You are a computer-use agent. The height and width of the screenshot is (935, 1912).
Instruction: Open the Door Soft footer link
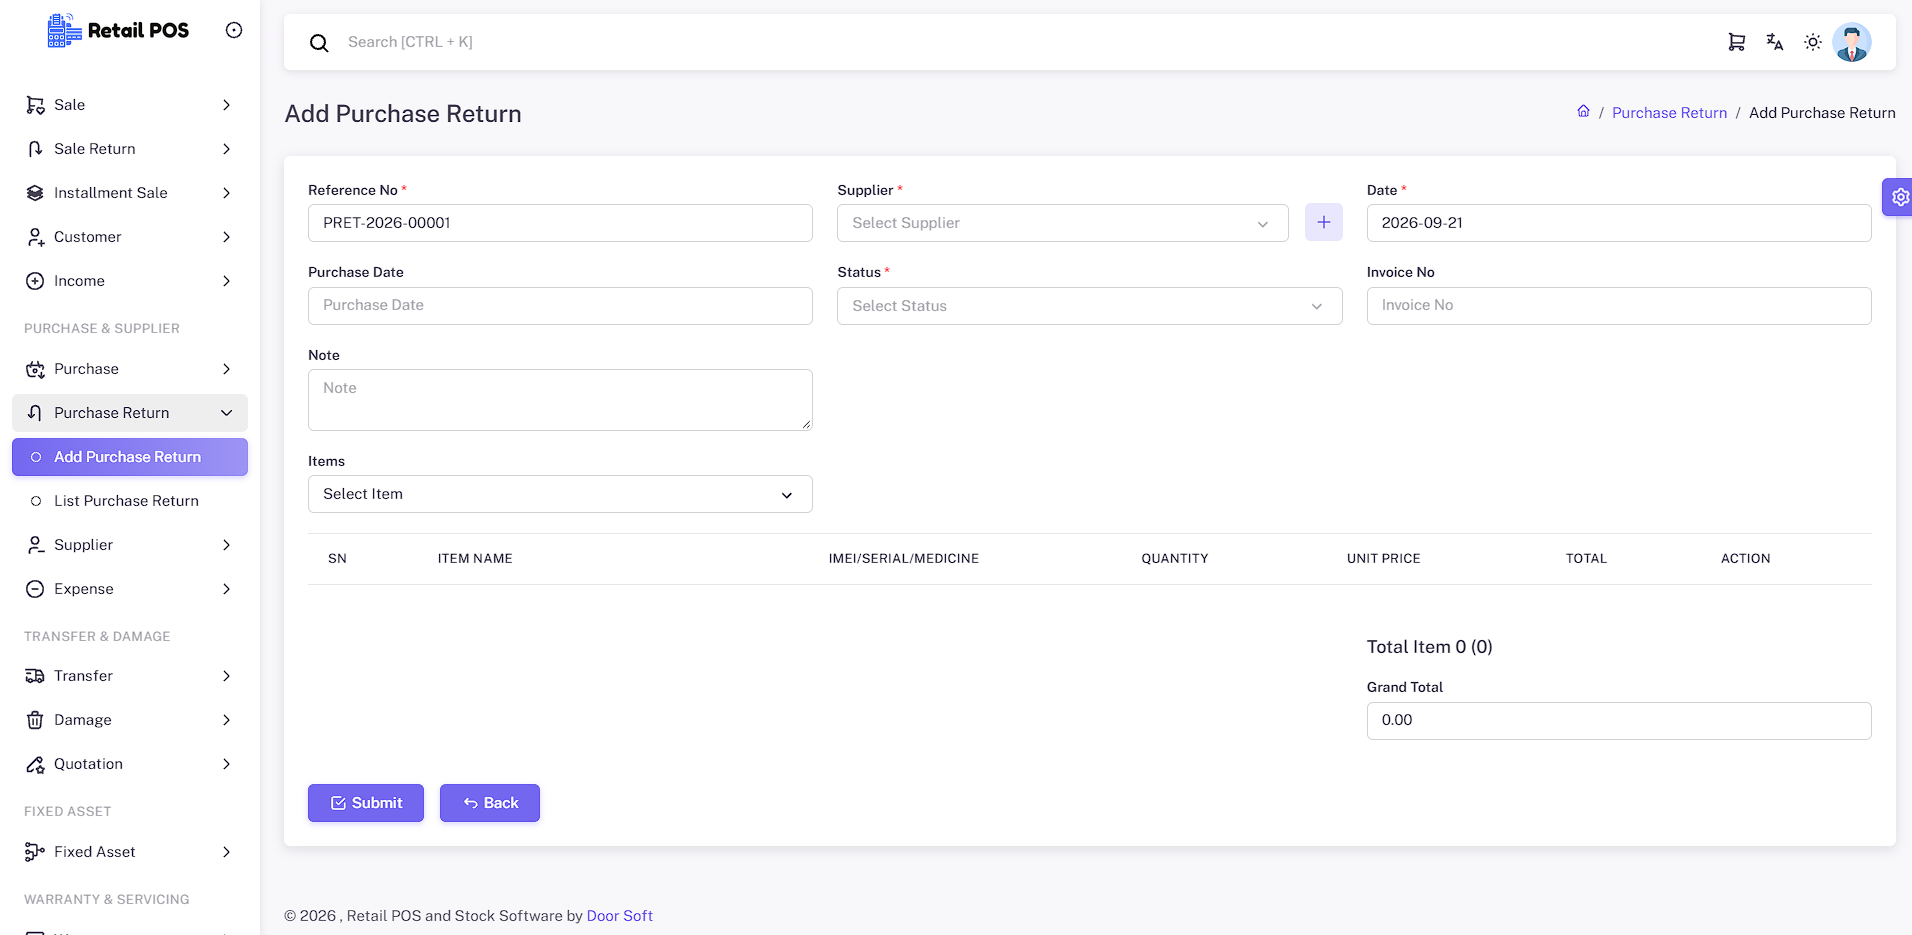(620, 916)
